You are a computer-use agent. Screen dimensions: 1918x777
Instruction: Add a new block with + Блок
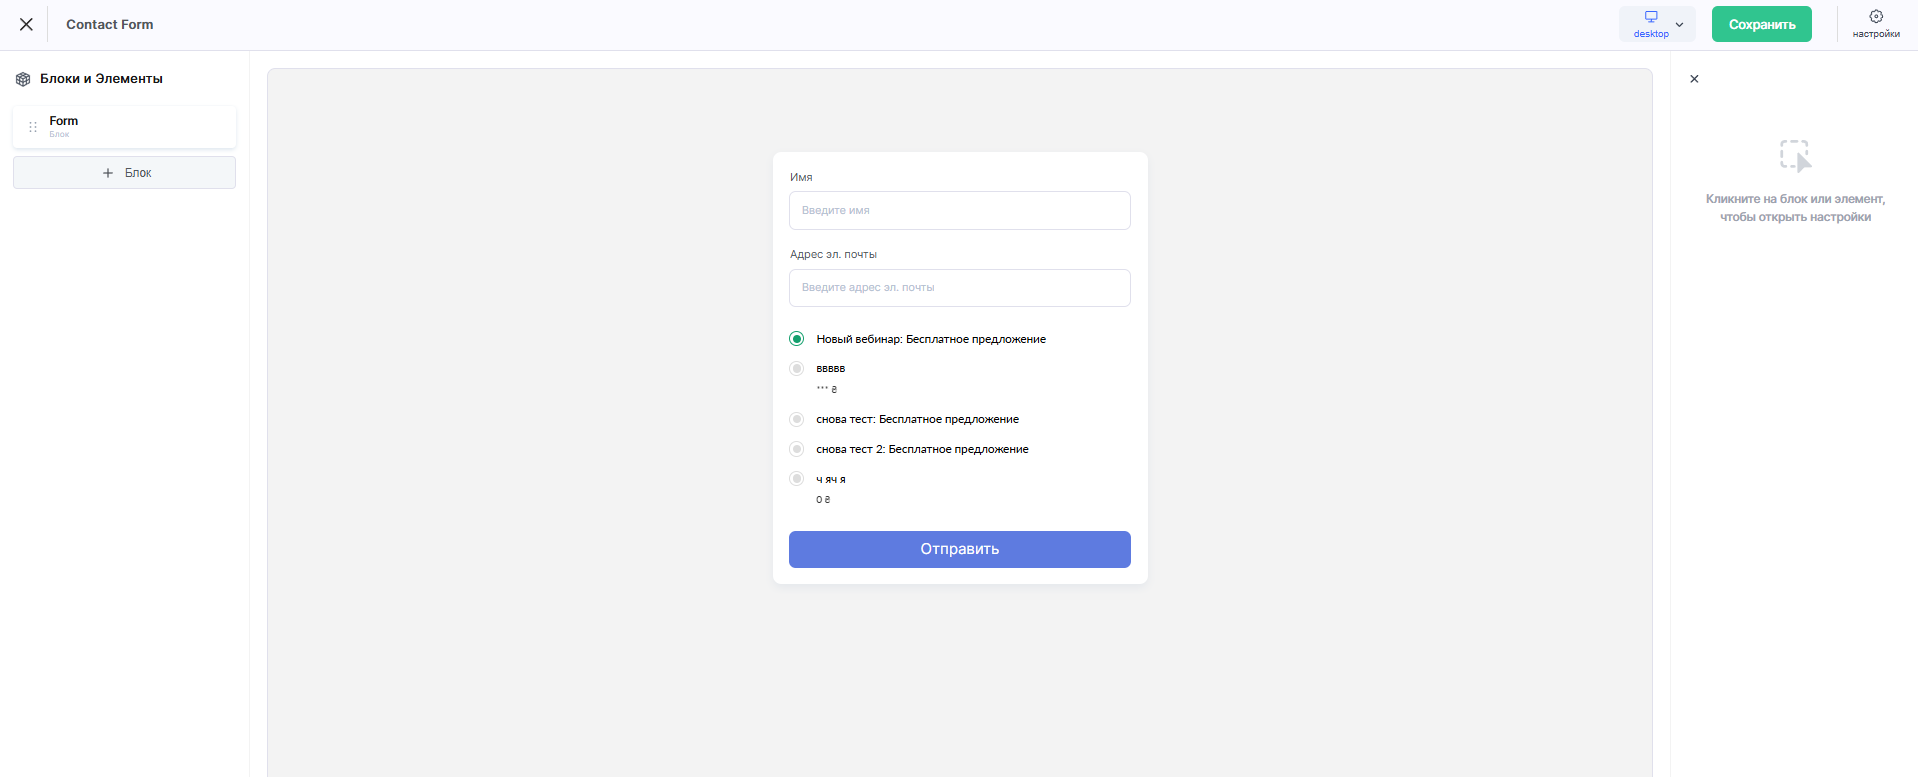[124, 173]
